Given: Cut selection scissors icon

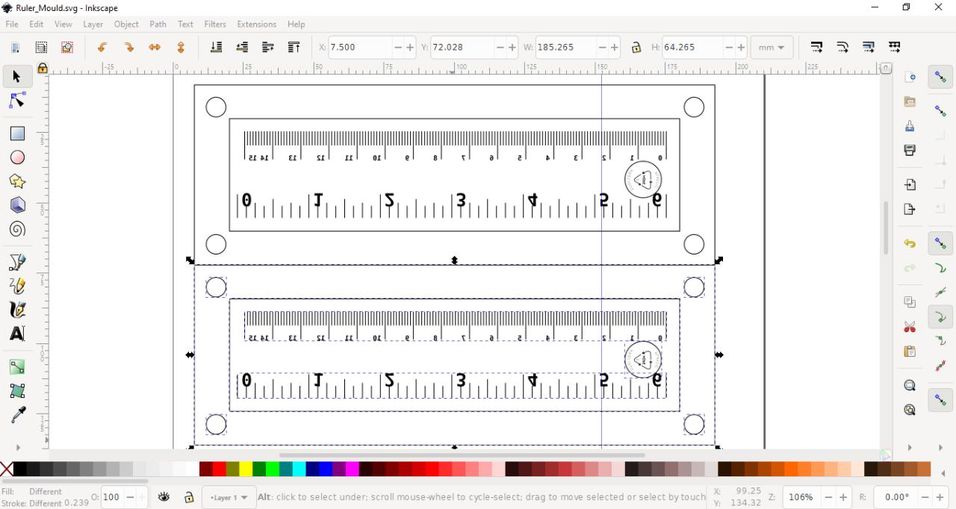Looking at the screenshot, I should tap(910, 327).
